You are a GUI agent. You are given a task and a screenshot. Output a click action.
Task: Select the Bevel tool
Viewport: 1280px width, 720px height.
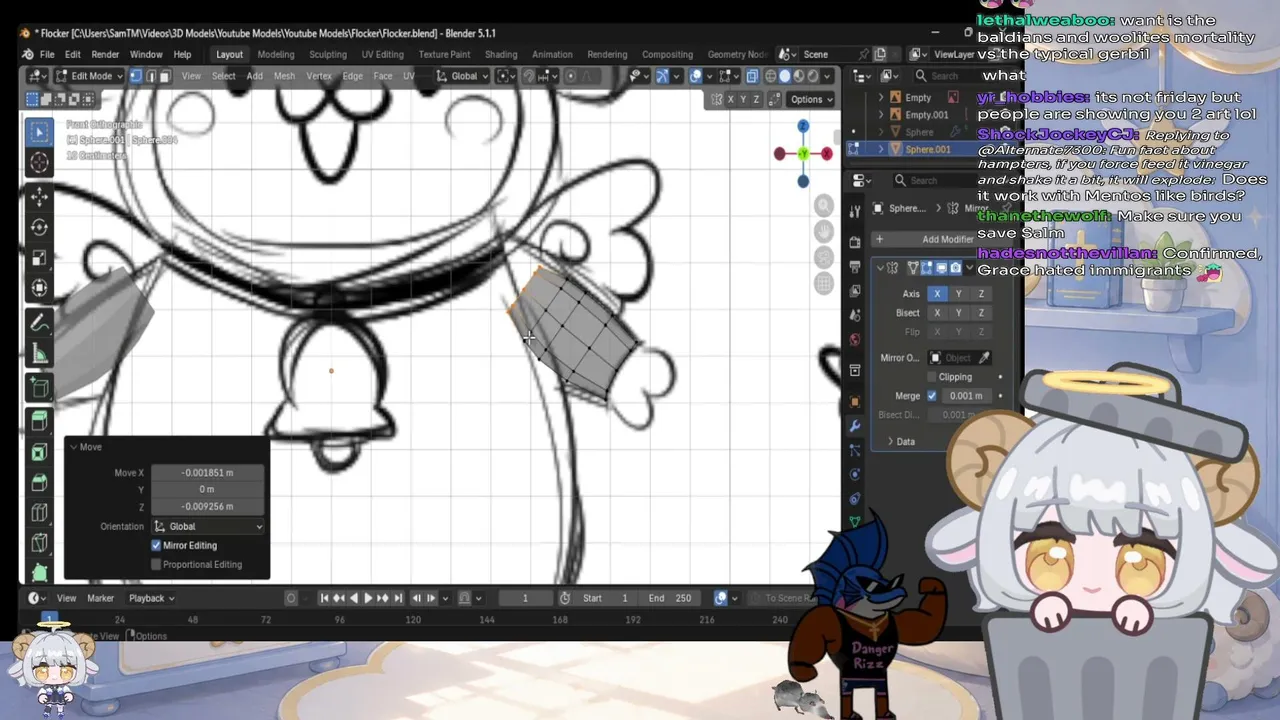coord(40,482)
